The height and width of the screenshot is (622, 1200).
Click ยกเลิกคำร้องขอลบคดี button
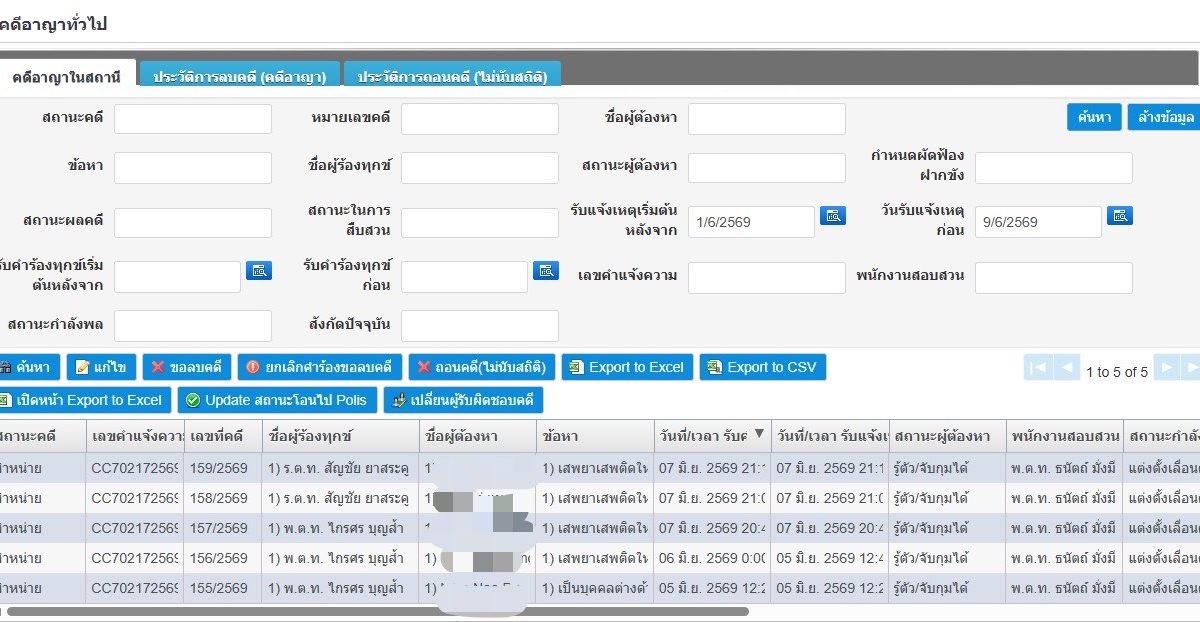click(320, 367)
